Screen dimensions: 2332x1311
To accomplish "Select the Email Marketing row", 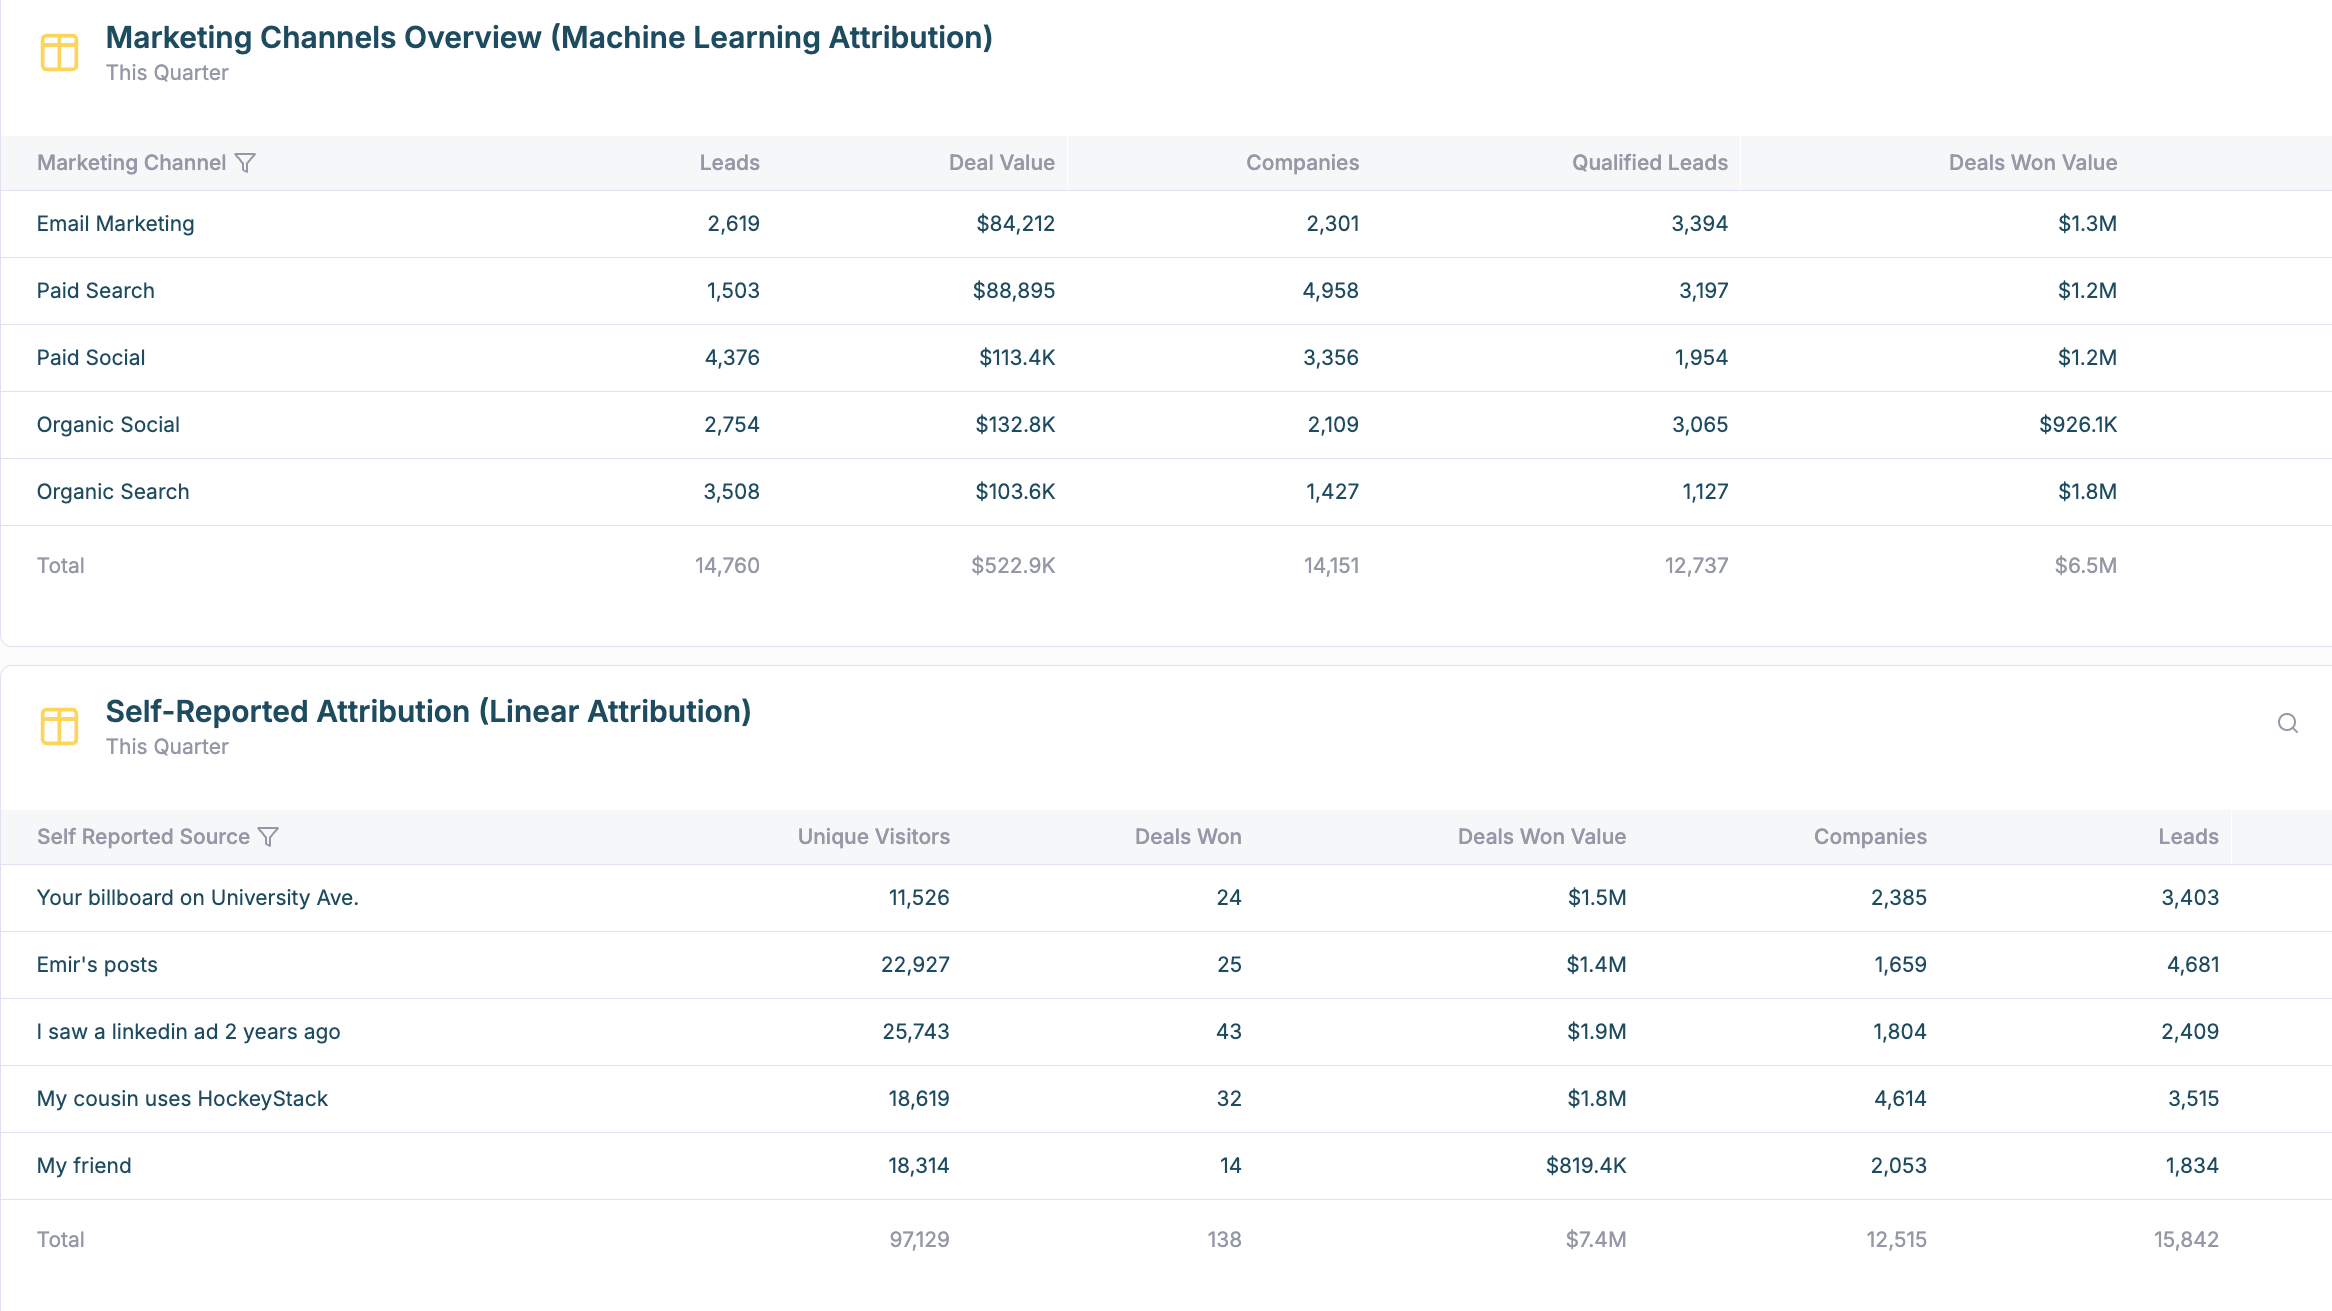I will tap(116, 224).
